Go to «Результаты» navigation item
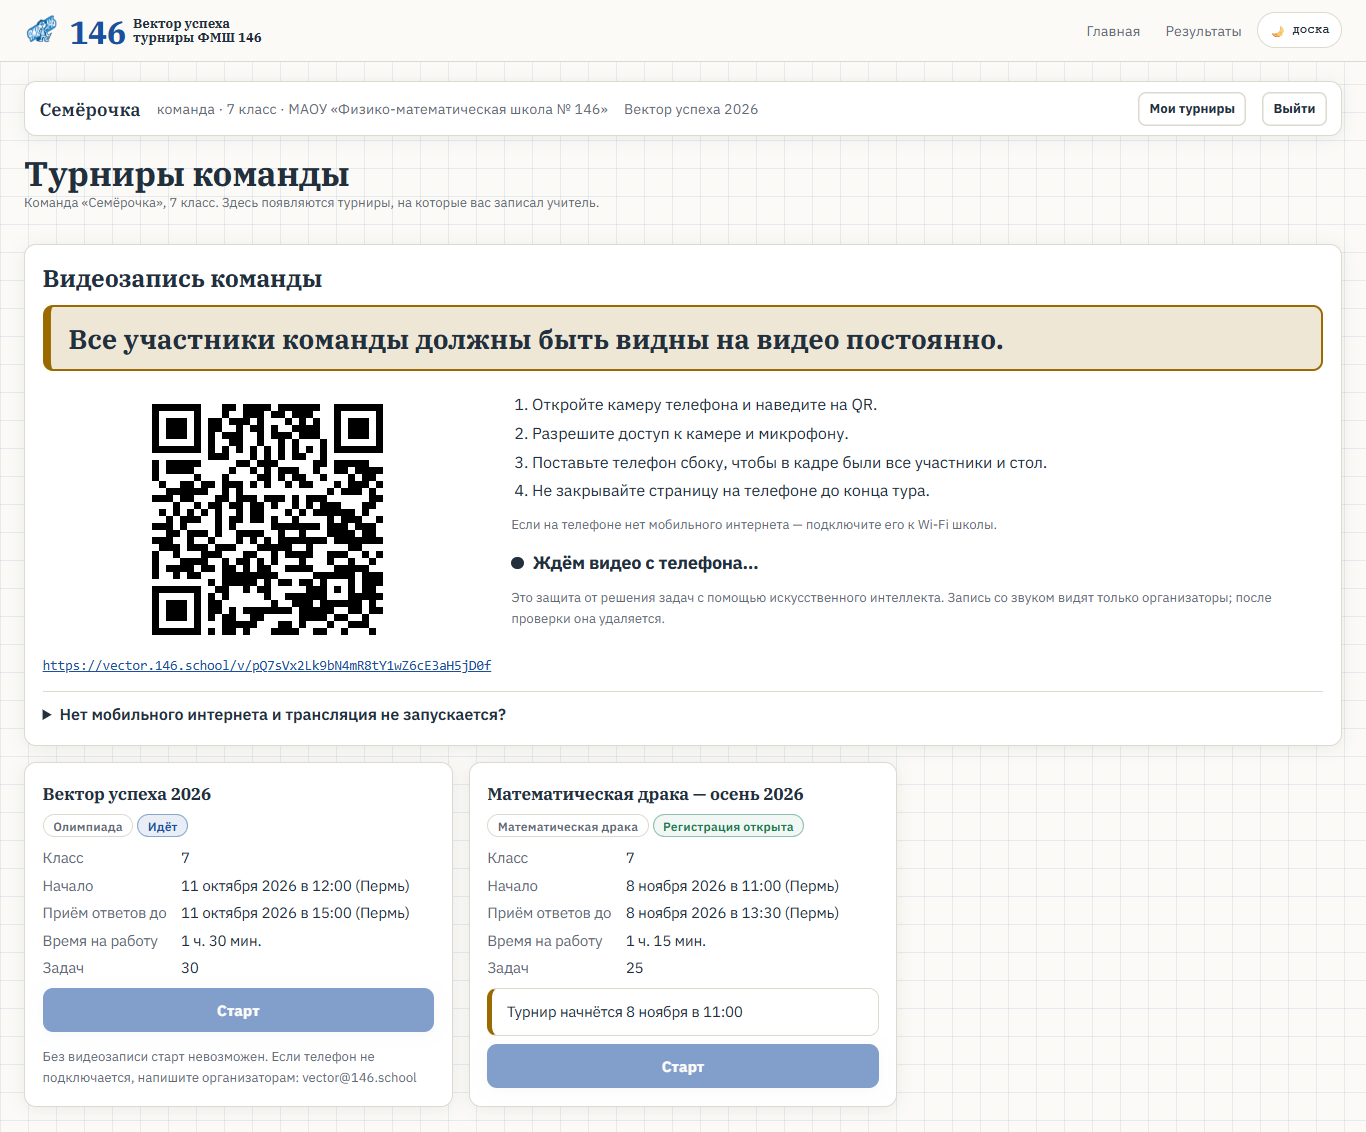 click(x=1203, y=31)
